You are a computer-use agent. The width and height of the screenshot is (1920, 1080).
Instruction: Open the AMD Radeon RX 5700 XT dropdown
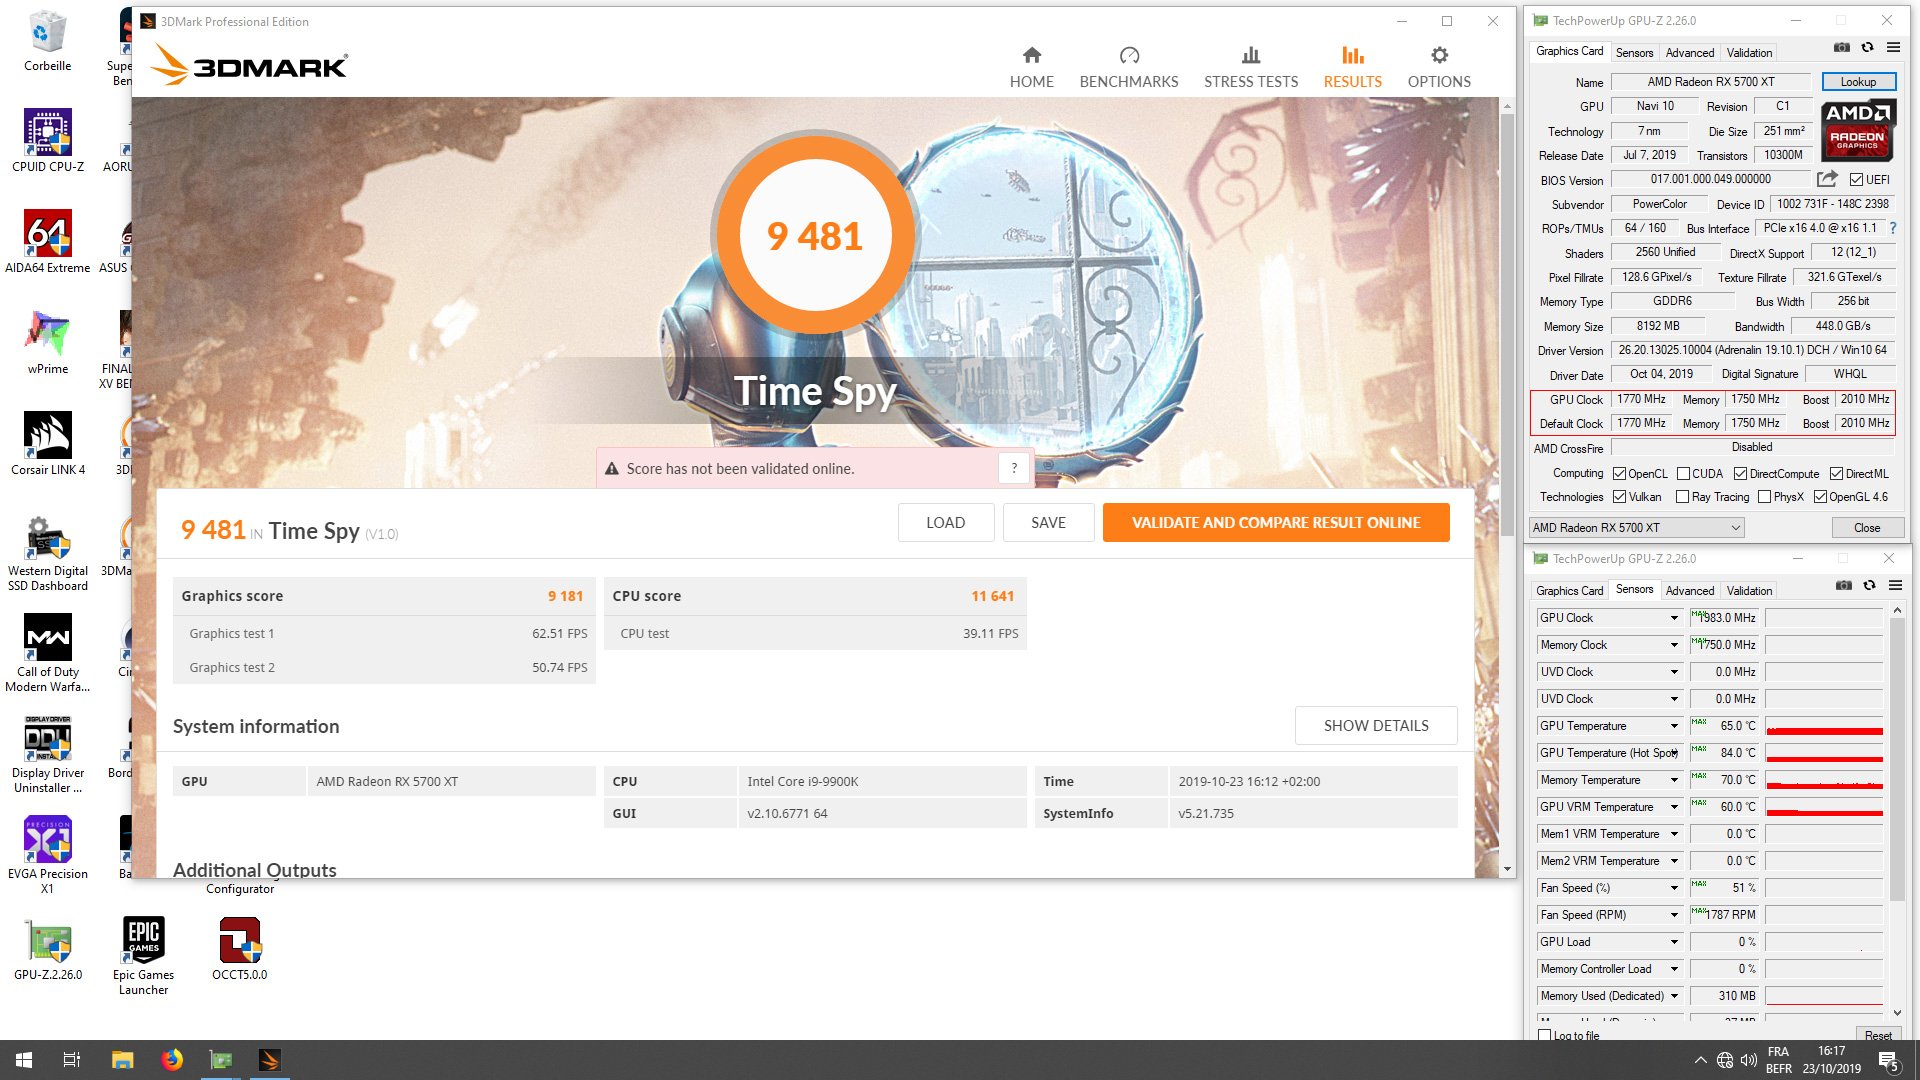[1636, 528]
